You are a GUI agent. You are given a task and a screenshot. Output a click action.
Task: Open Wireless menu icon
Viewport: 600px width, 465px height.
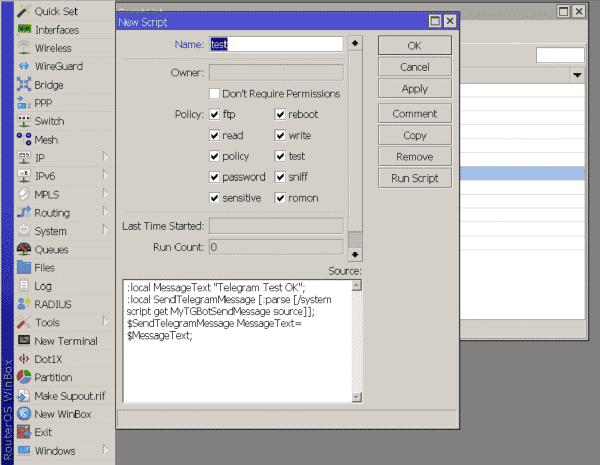point(24,48)
